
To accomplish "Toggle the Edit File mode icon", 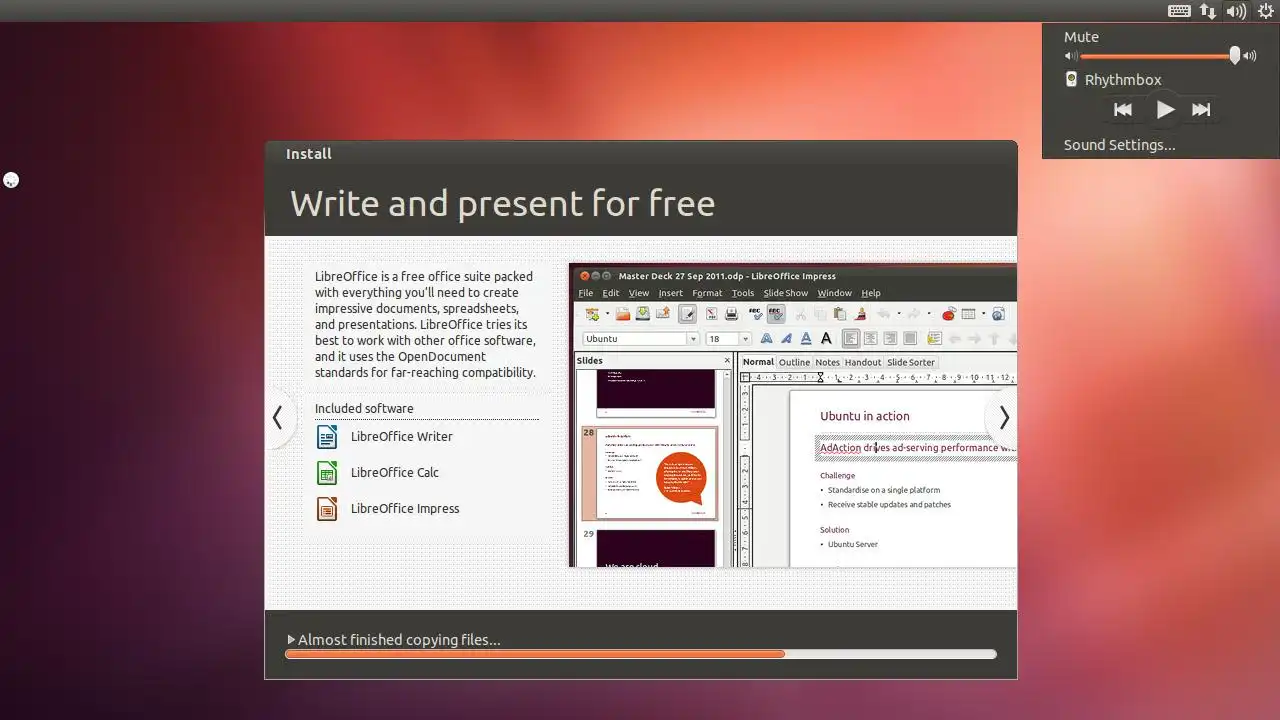I will (x=687, y=314).
